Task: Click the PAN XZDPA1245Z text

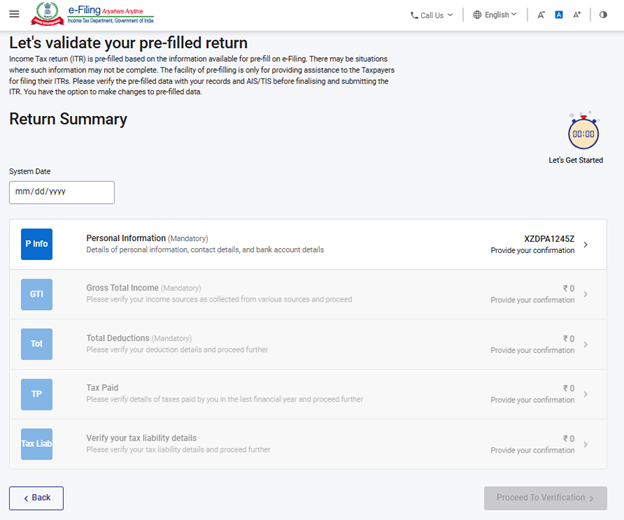Action: tap(549, 239)
